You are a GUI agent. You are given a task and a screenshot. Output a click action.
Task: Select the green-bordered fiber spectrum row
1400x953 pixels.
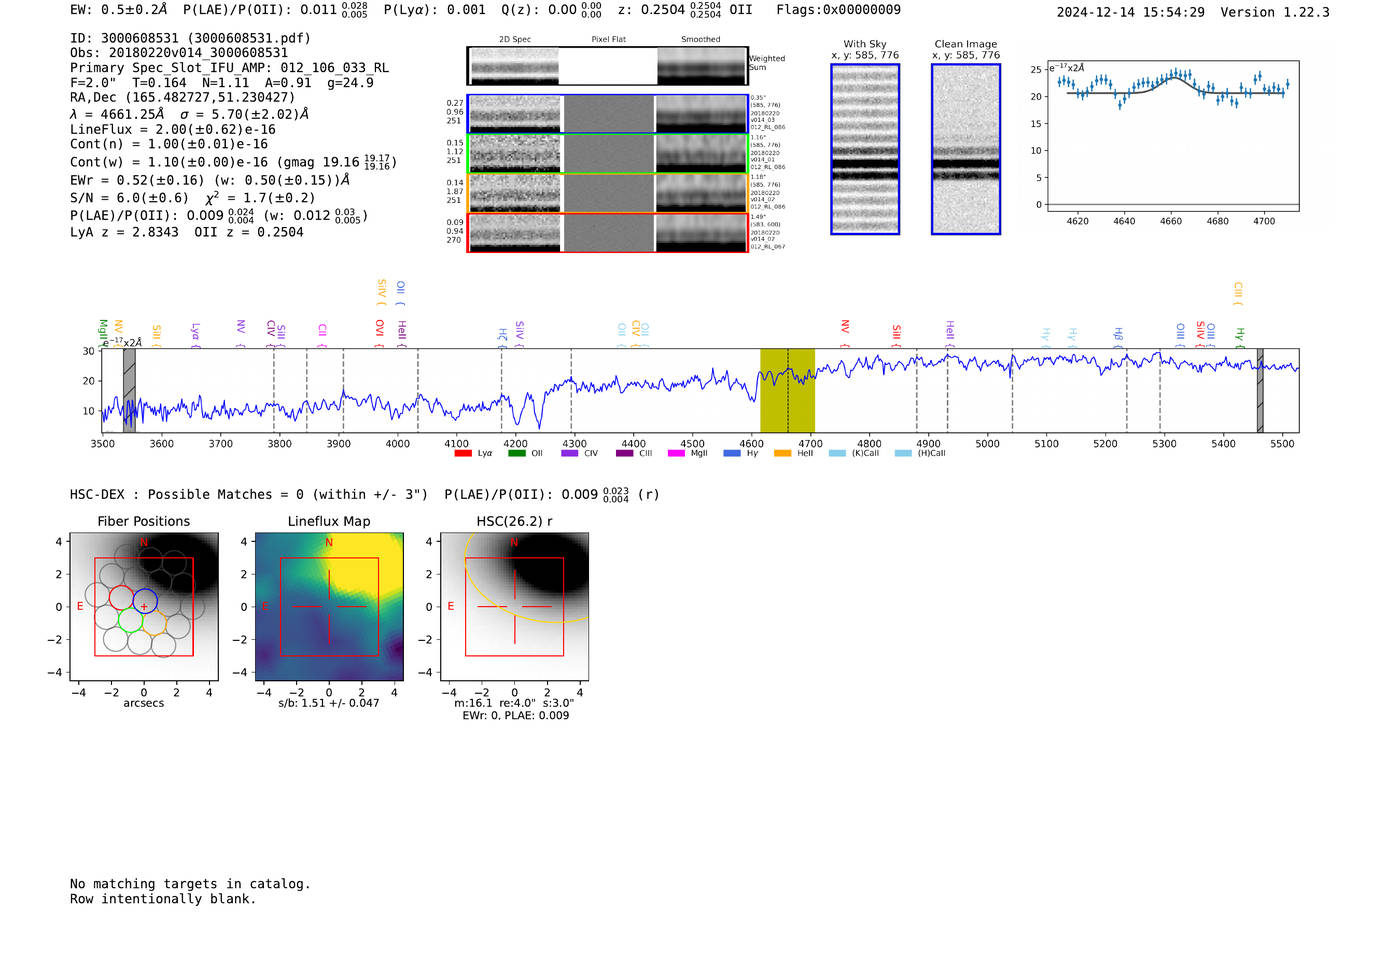(607, 153)
